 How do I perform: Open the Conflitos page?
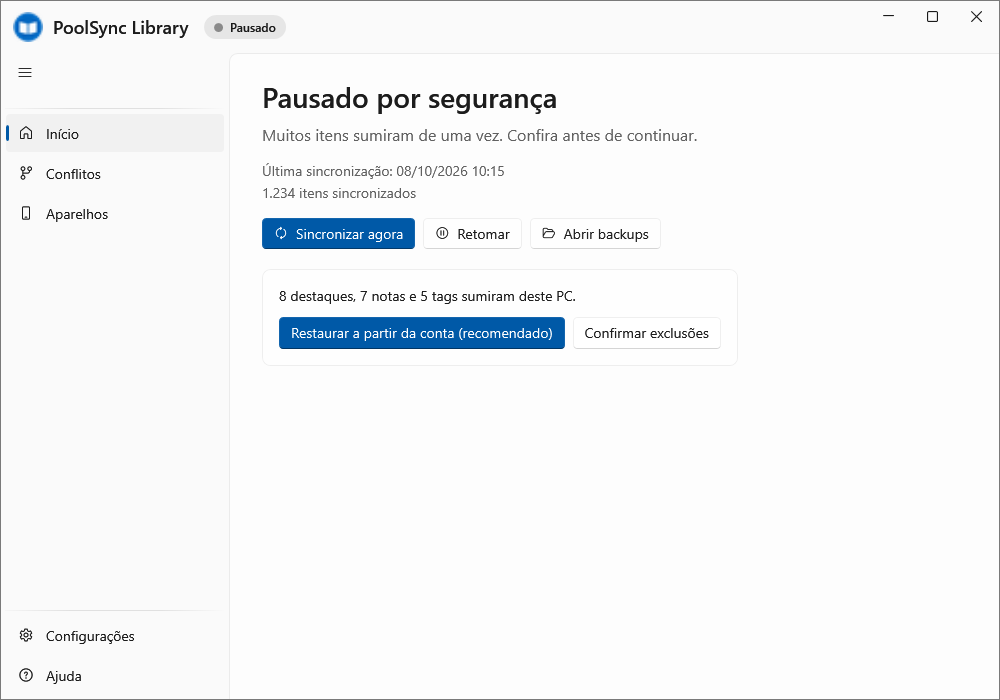[x=115, y=173]
